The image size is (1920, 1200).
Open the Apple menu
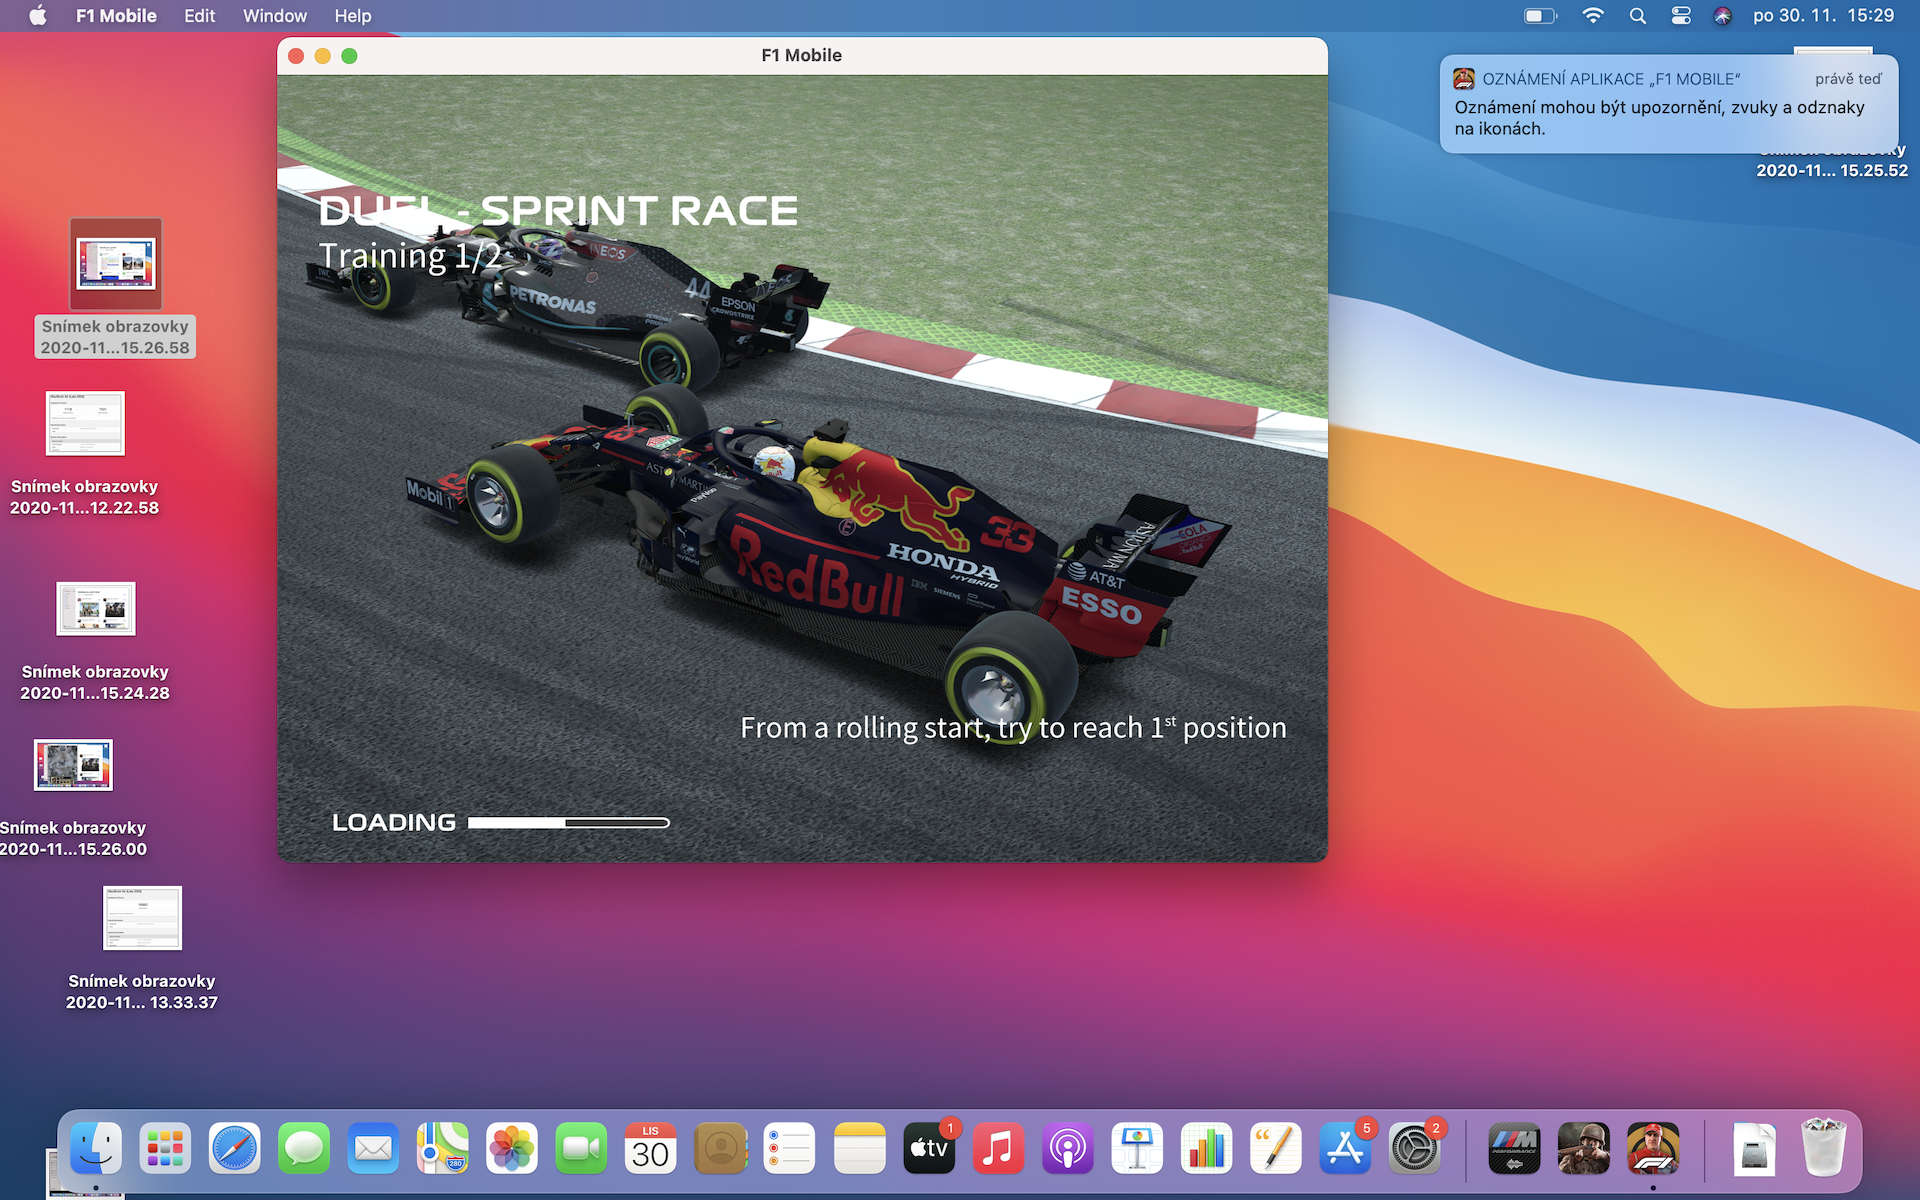(x=37, y=16)
